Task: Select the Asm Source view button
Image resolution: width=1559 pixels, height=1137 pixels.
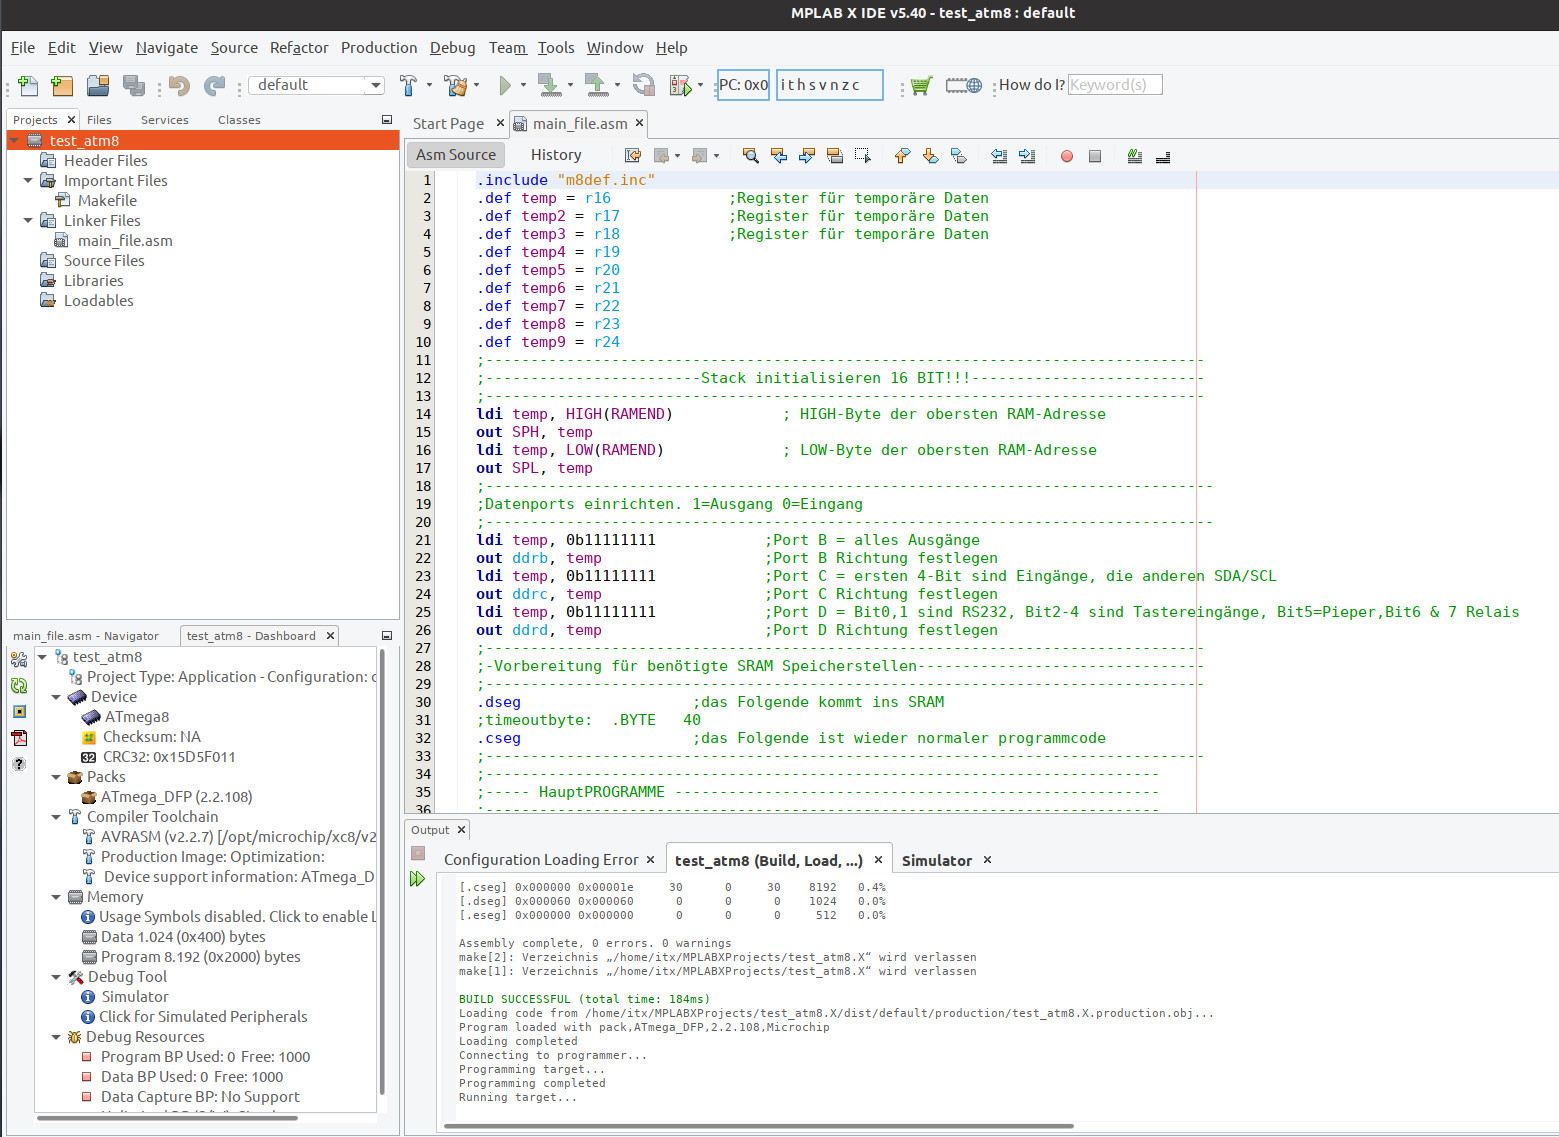Action: coord(456,155)
